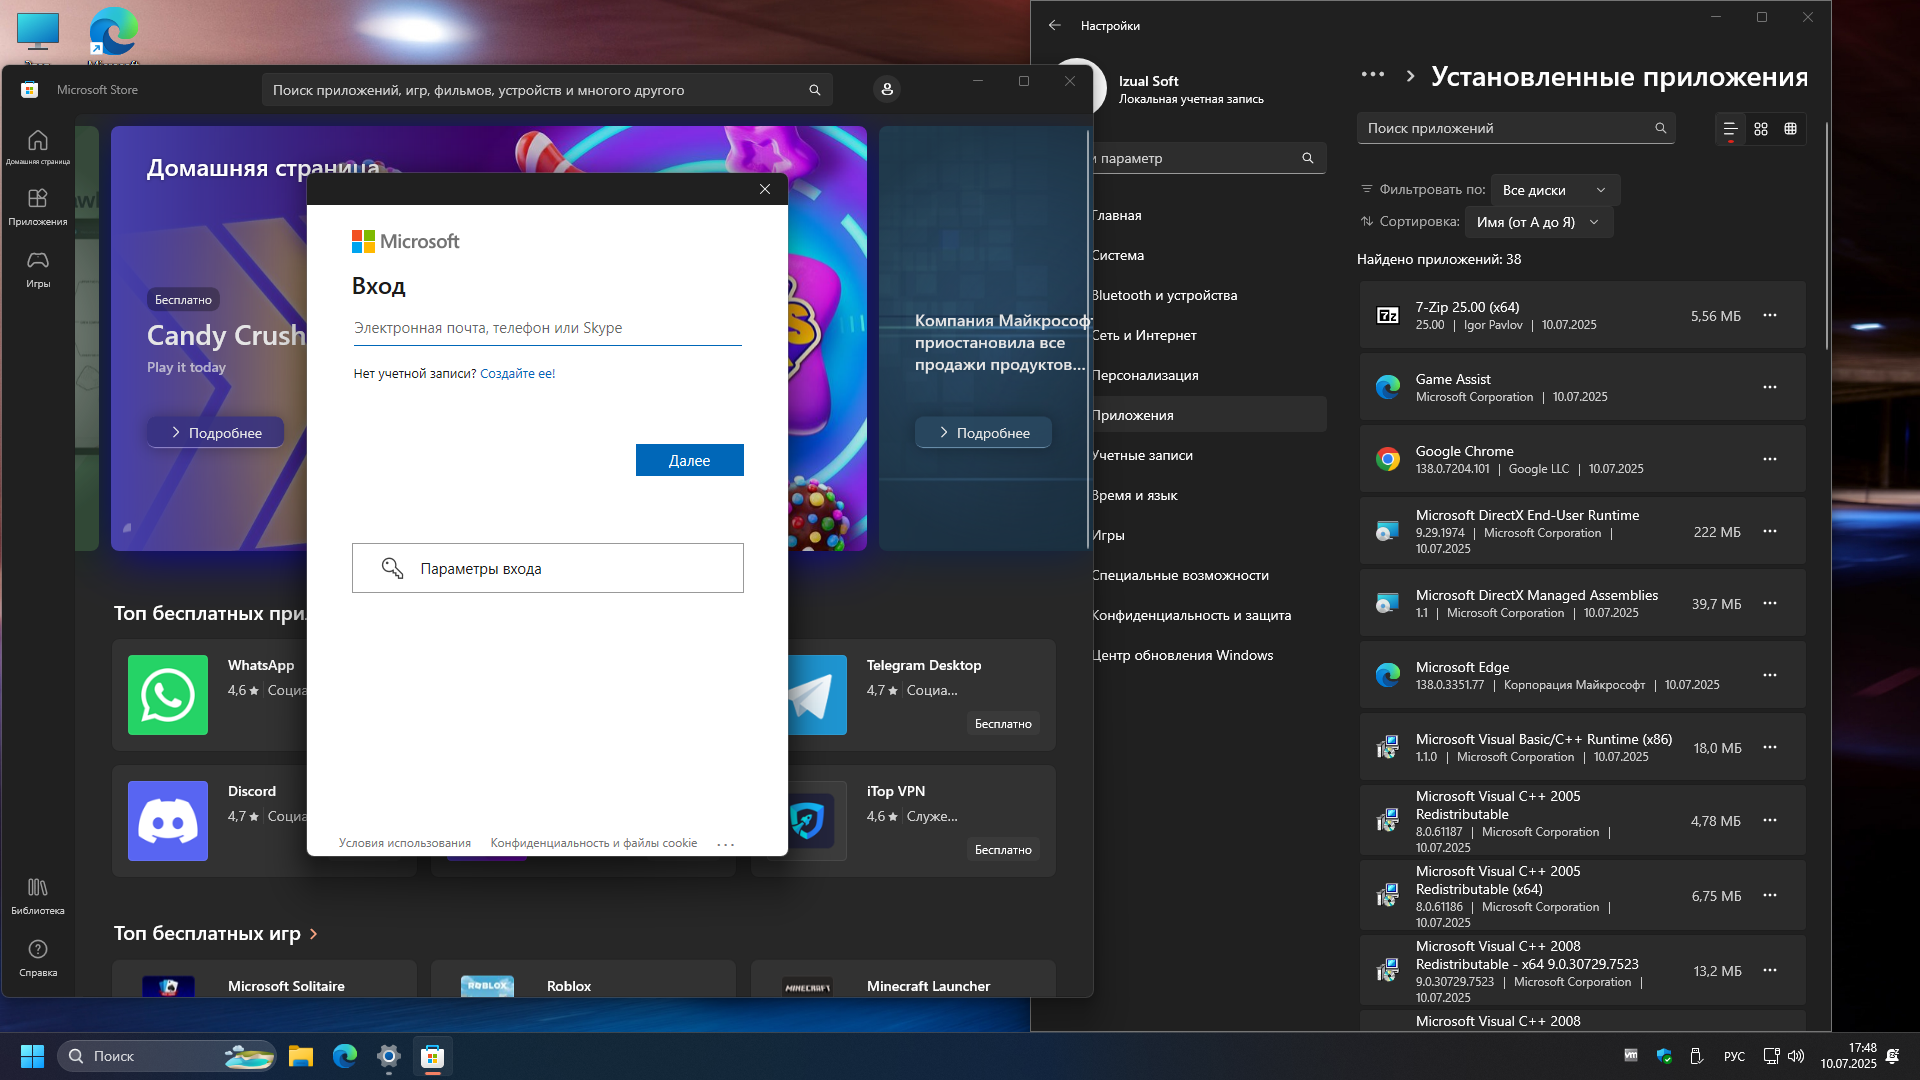Click Google Chrome entry in installed apps
Screen dimensions: 1920x1080
click(1583, 459)
